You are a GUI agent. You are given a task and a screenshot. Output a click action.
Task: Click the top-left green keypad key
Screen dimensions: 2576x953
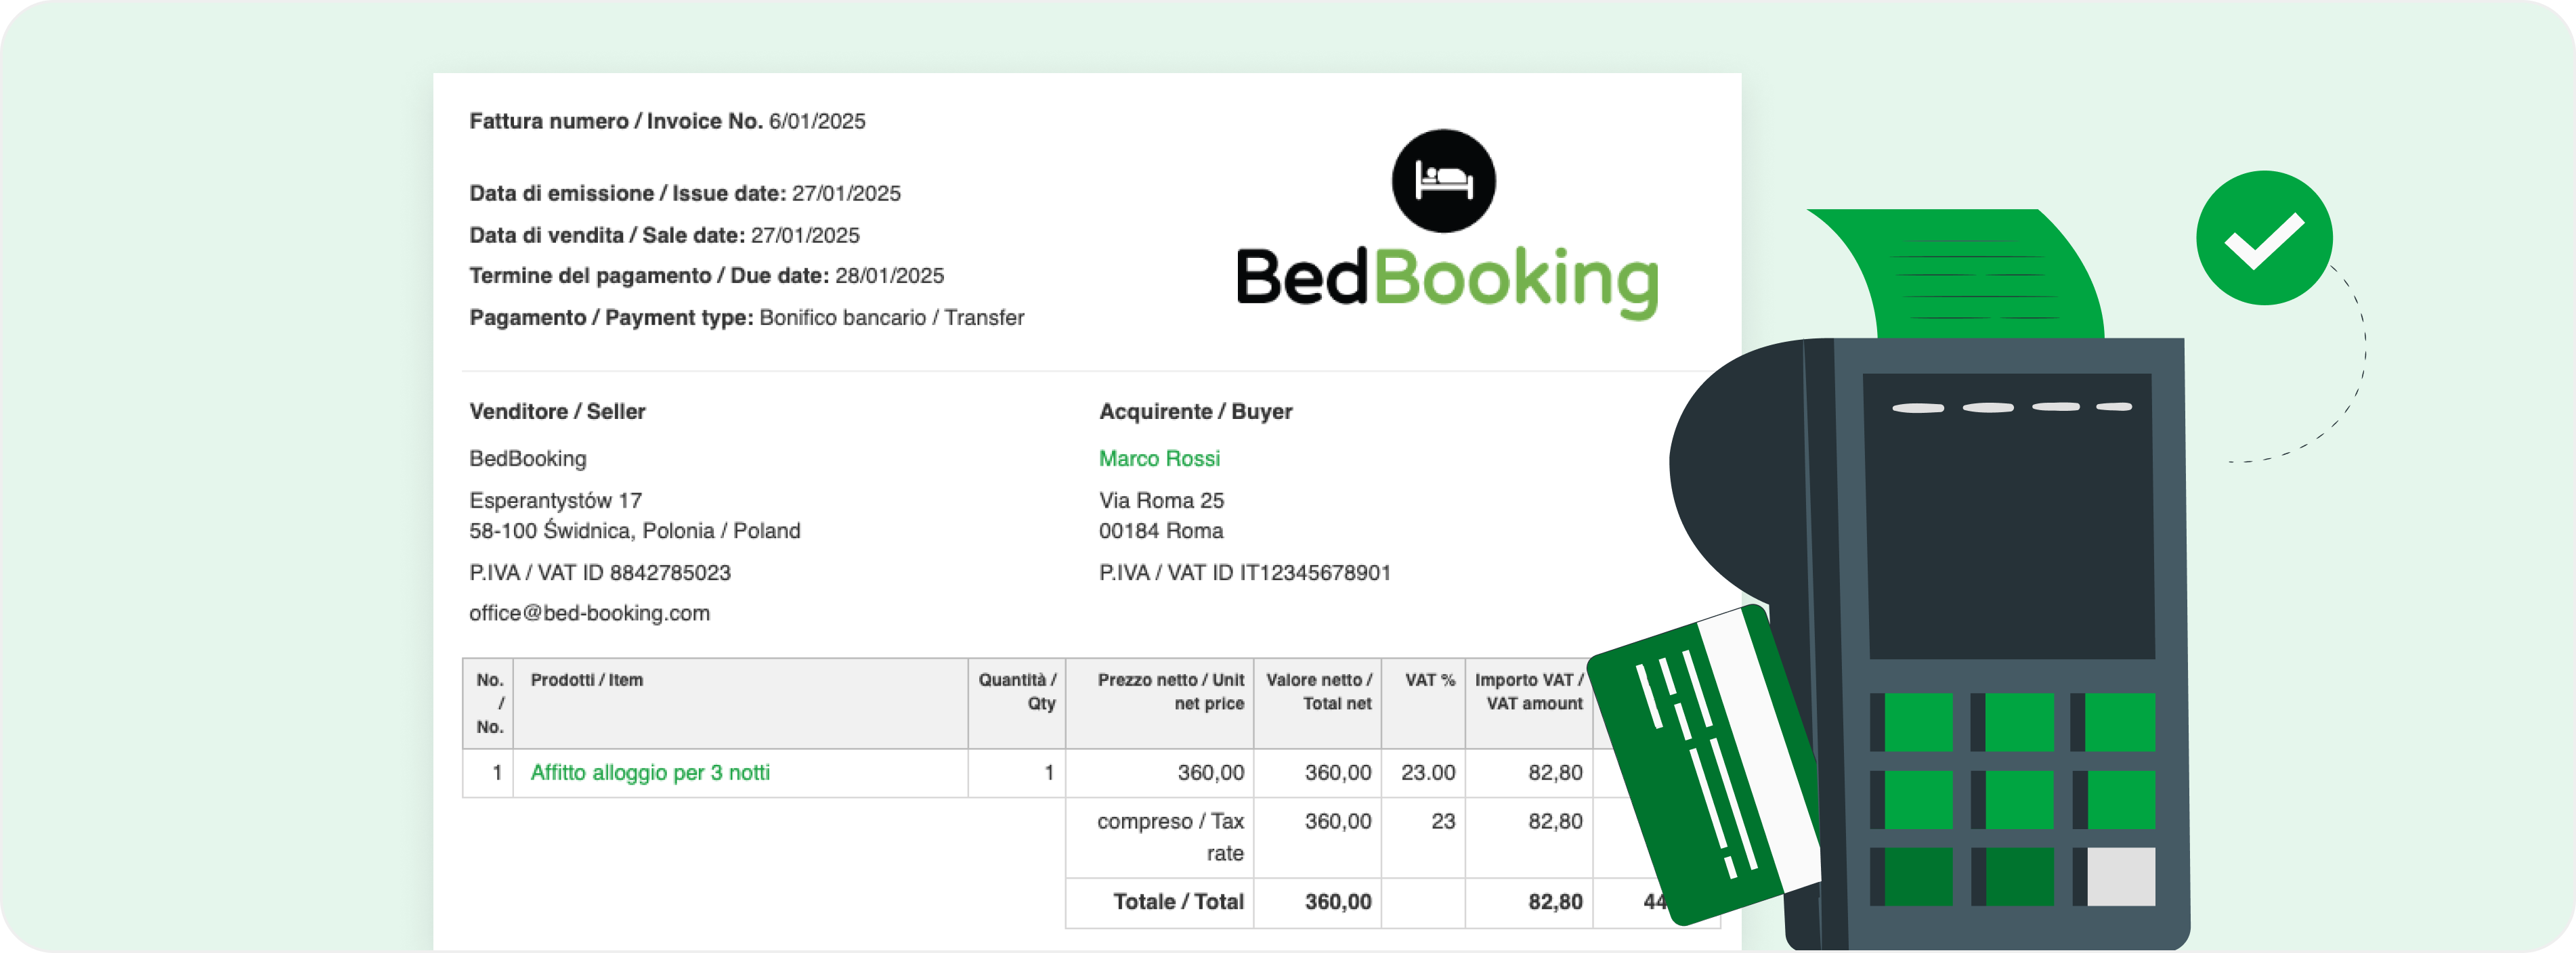click(1918, 722)
